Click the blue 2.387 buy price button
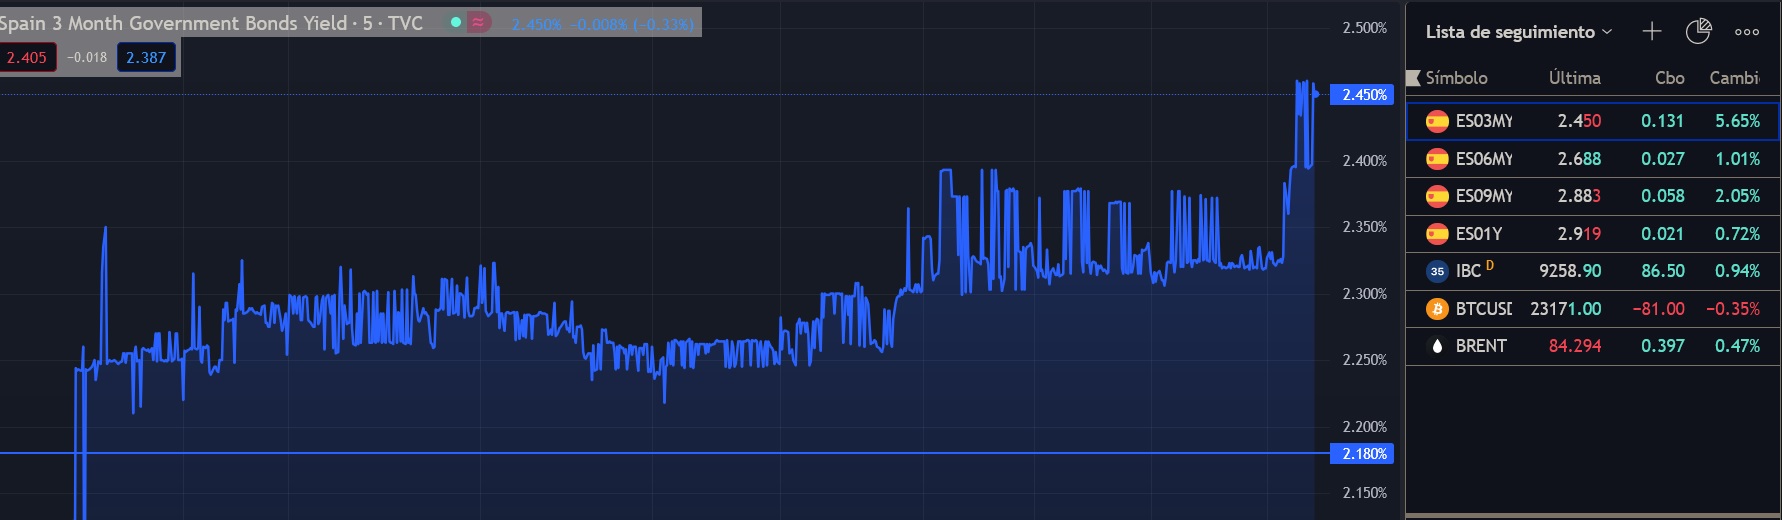The width and height of the screenshot is (1782, 520). tap(146, 58)
